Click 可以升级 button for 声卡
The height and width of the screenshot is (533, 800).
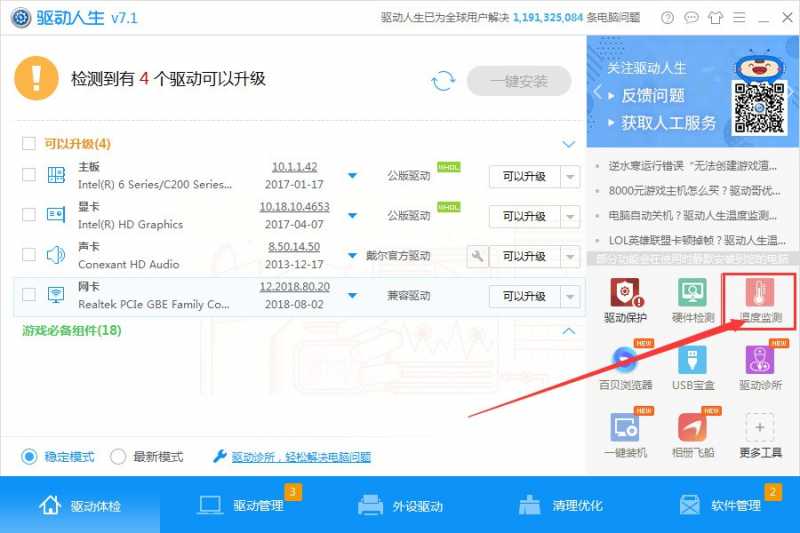[x=524, y=256]
